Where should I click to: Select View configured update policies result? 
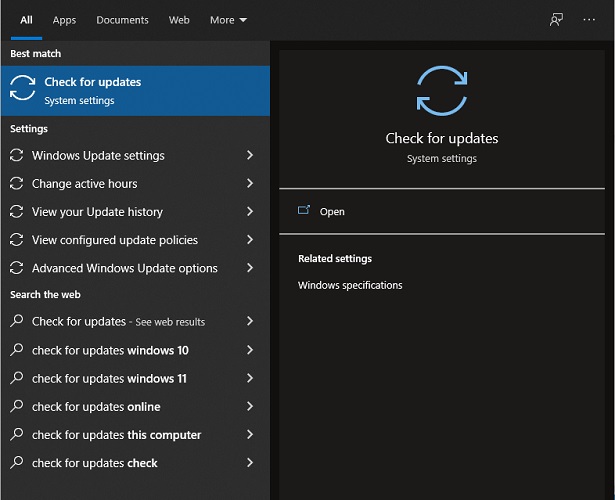coord(115,240)
